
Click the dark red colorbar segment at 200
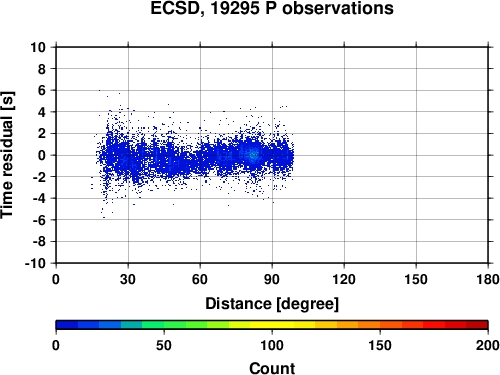tap(477, 325)
